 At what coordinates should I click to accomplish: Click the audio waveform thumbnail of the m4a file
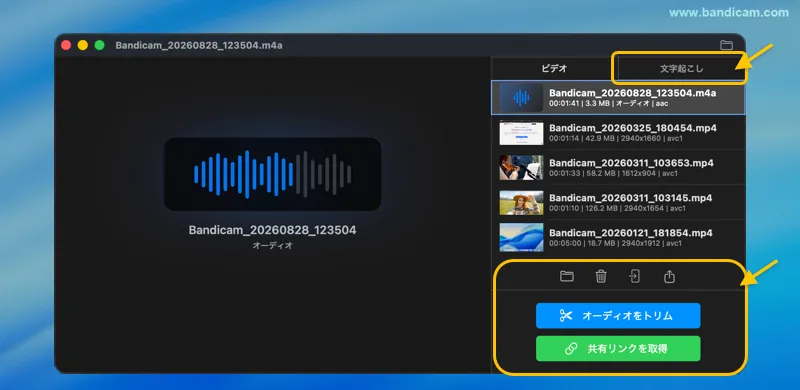point(521,98)
